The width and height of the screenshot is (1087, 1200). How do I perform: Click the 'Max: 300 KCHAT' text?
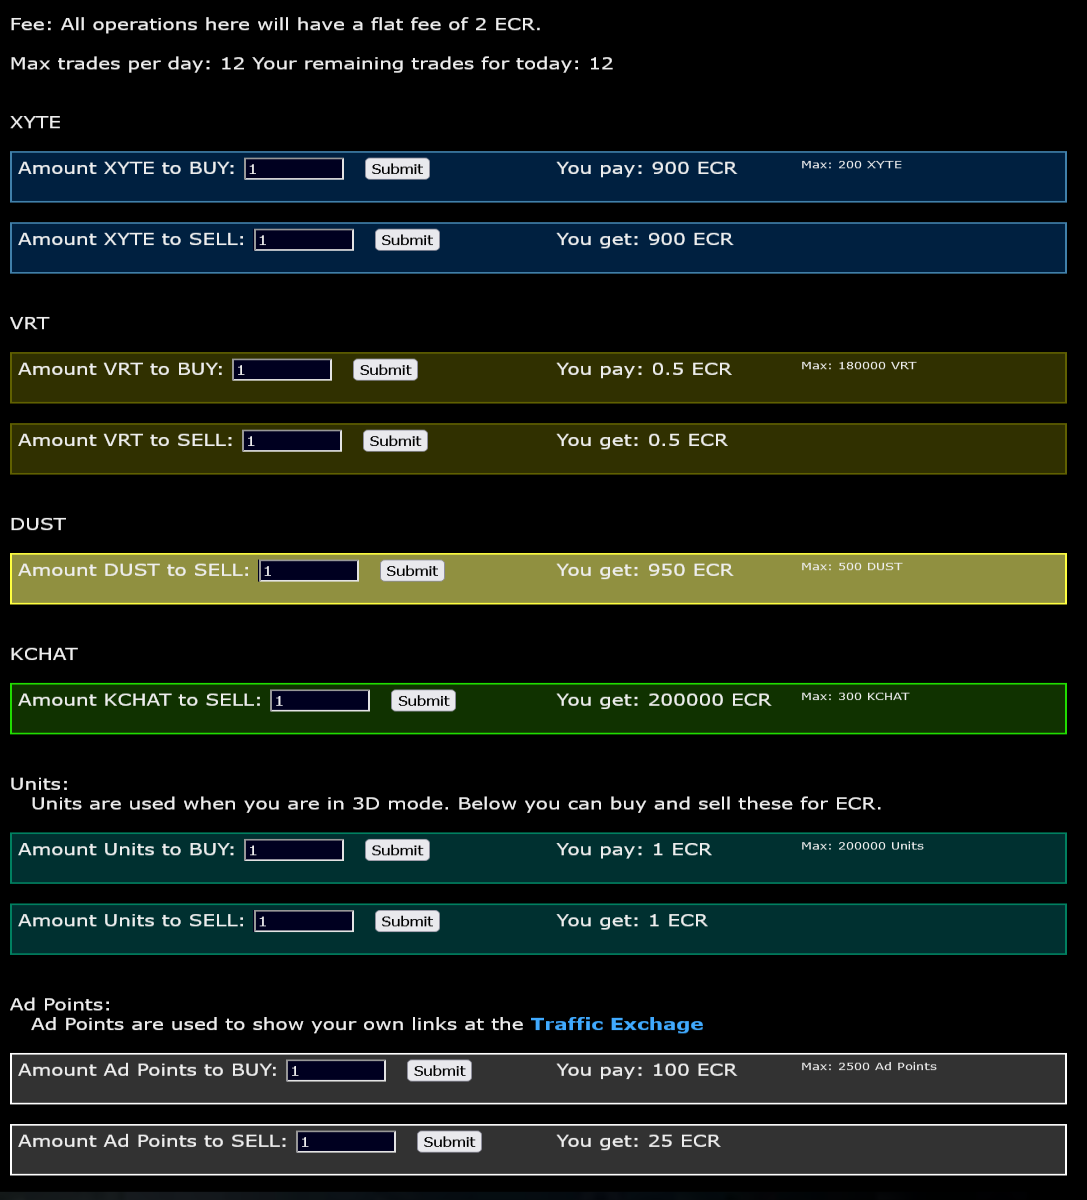pyautogui.click(x=855, y=697)
